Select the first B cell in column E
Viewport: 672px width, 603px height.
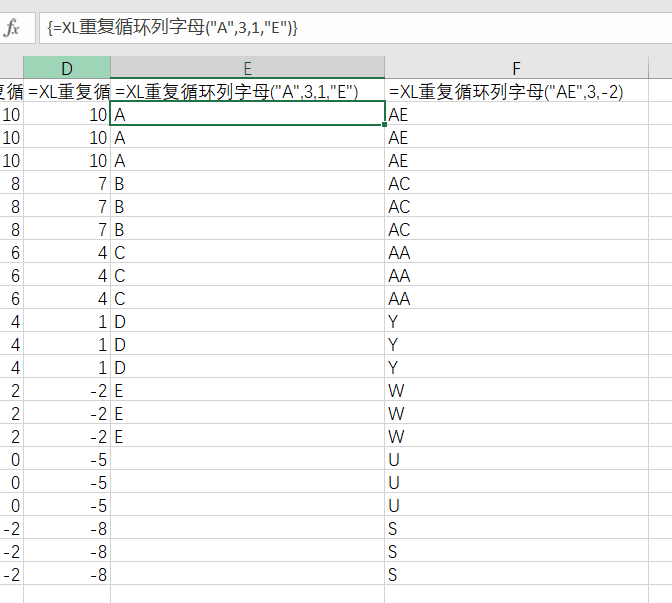[x=247, y=183]
